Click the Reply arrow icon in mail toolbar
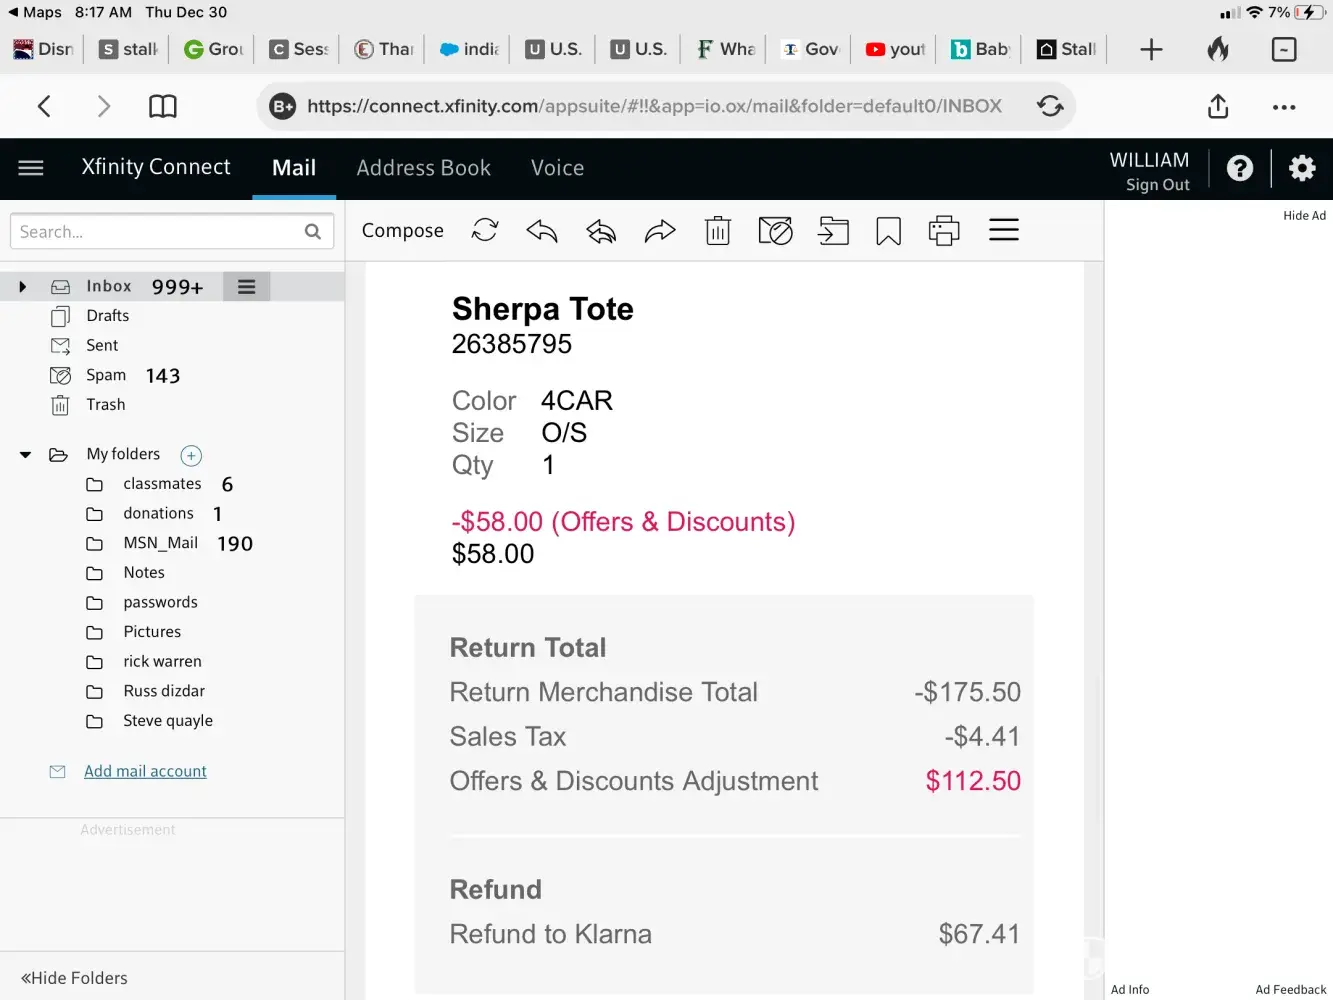Viewport: 1333px width, 1000px height. (x=541, y=231)
